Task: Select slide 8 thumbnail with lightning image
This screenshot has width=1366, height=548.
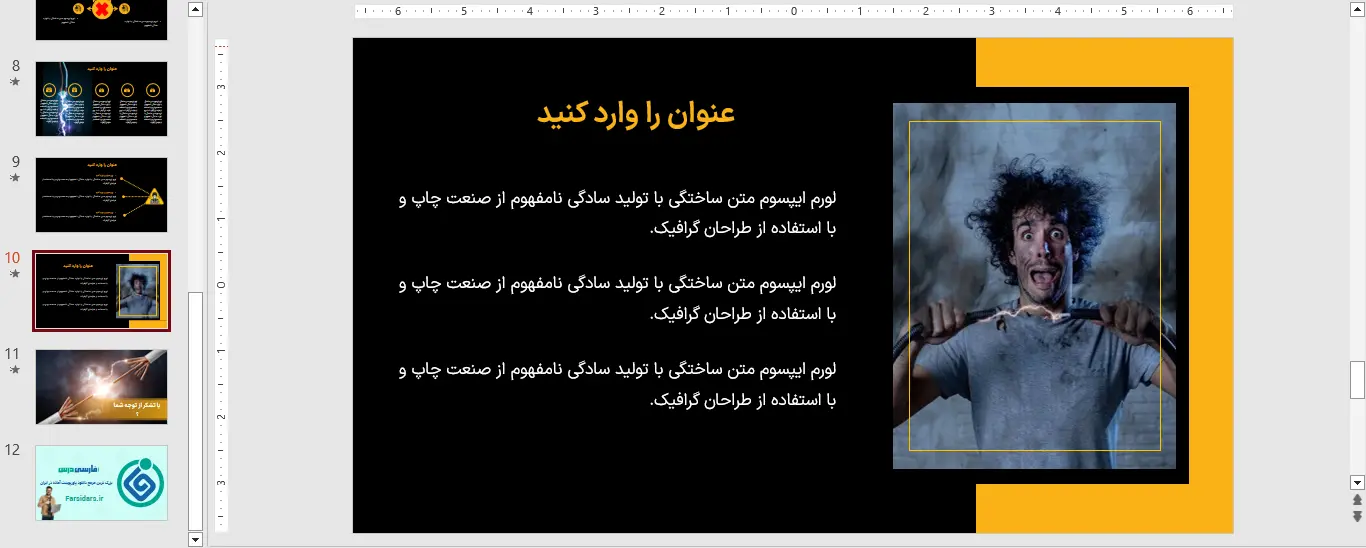Action: pyautogui.click(x=101, y=99)
